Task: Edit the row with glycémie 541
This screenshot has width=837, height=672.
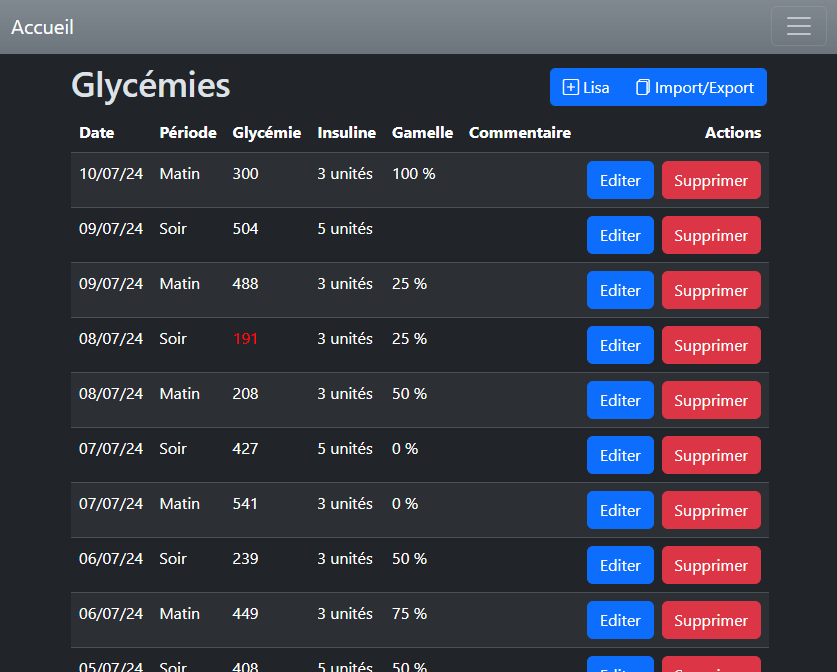Action: [x=620, y=510]
